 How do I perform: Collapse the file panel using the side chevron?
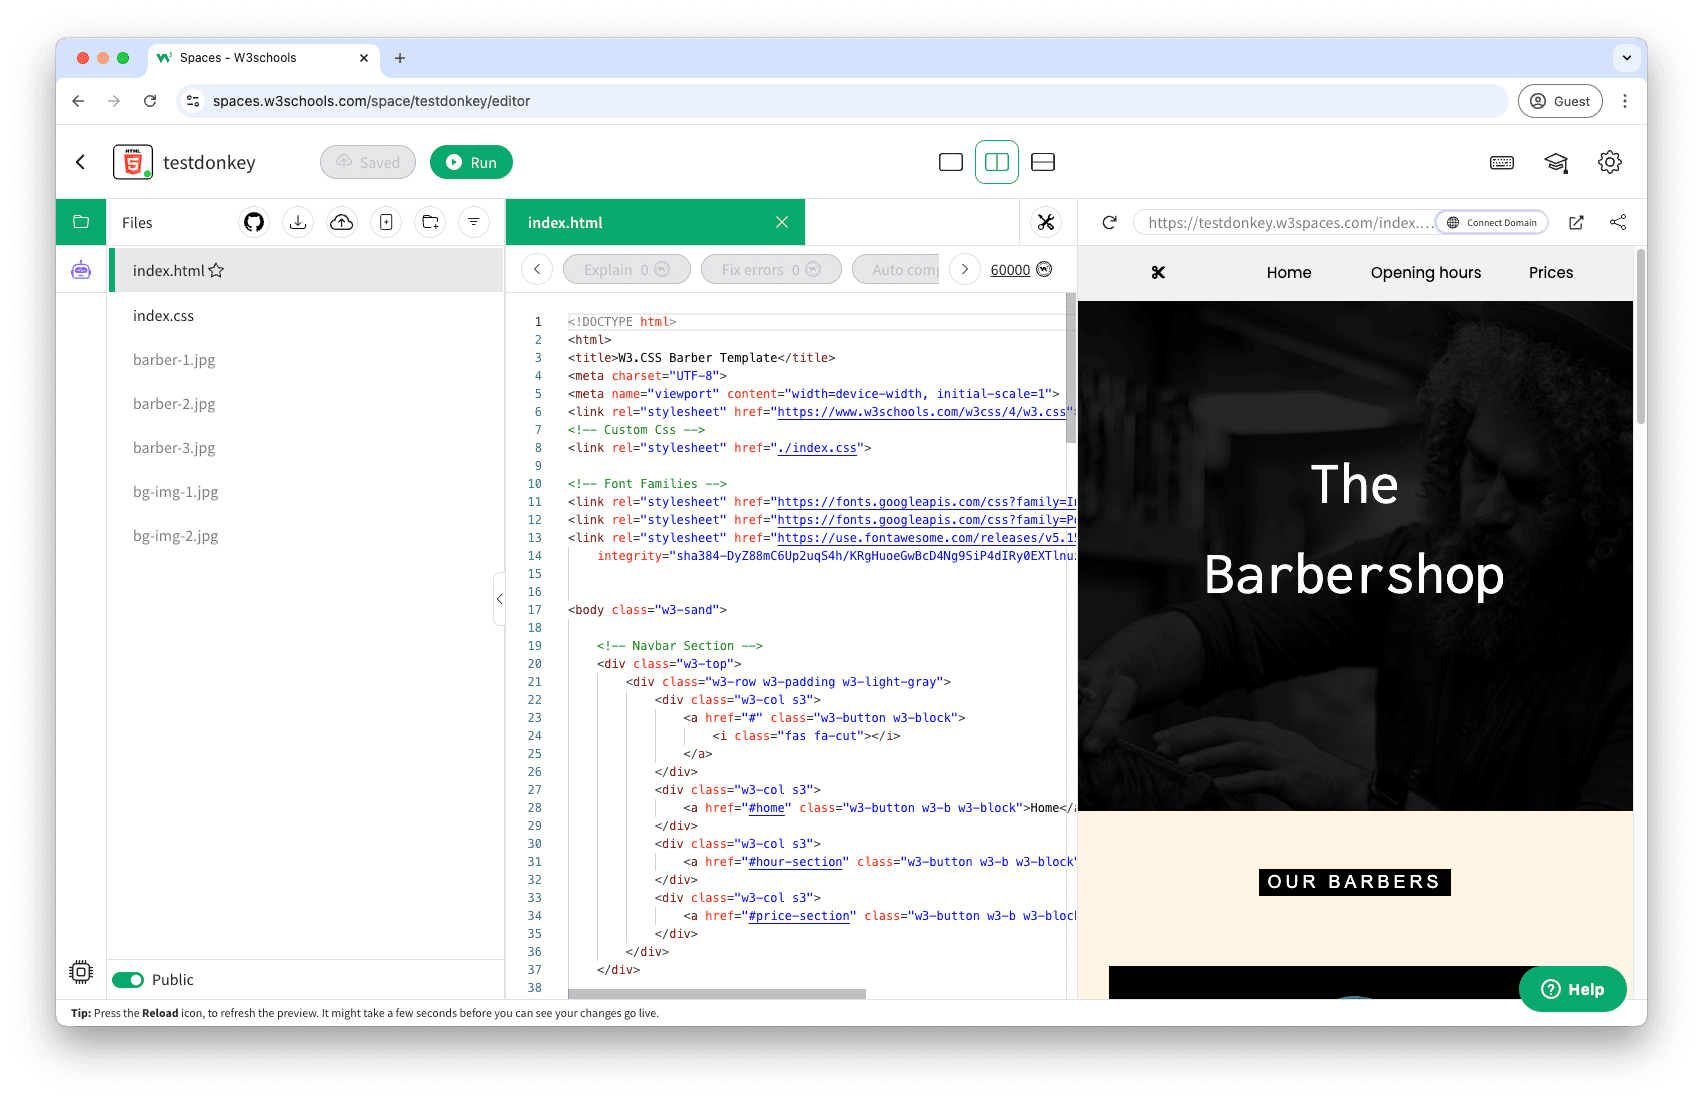[x=499, y=599]
